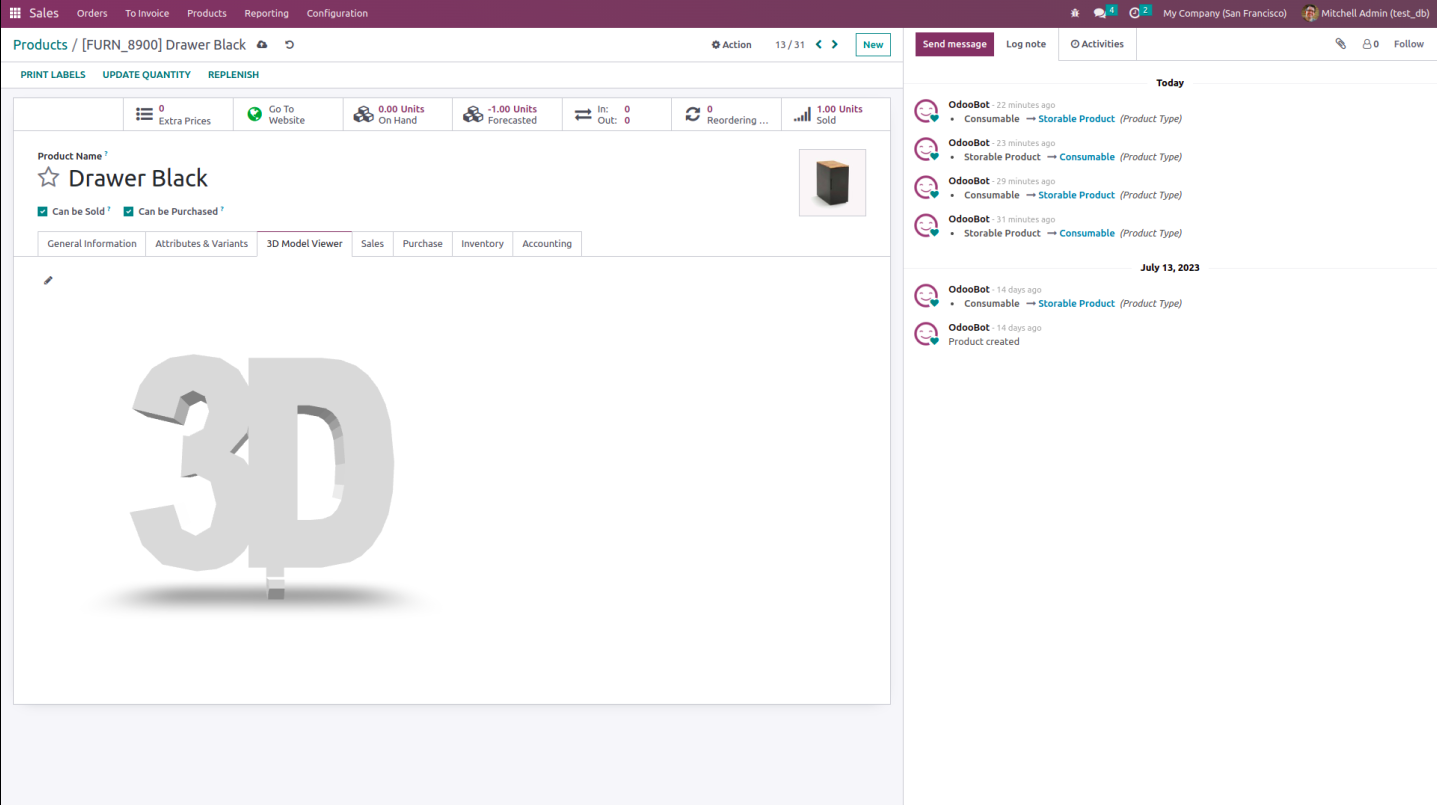Toggle the Can be Purchased checkbox
The image size is (1437, 805).
click(129, 211)
